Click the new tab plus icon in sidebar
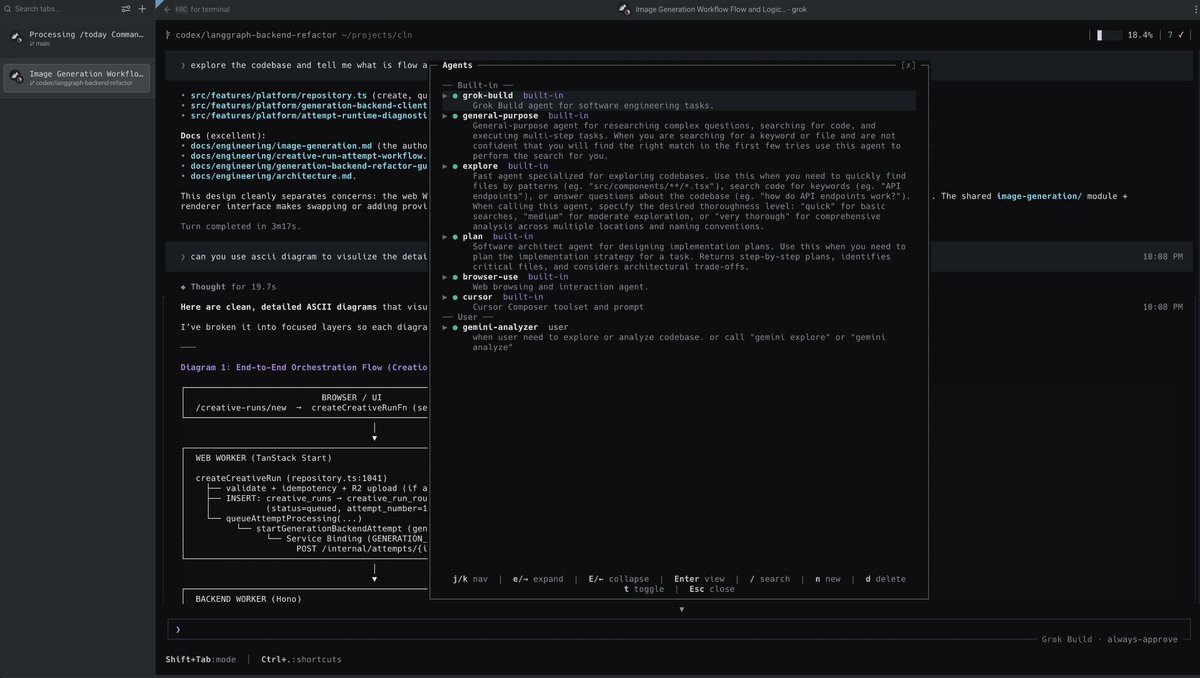The height and width of the screenshot is (678, 1200). click(x=142, y=9)
